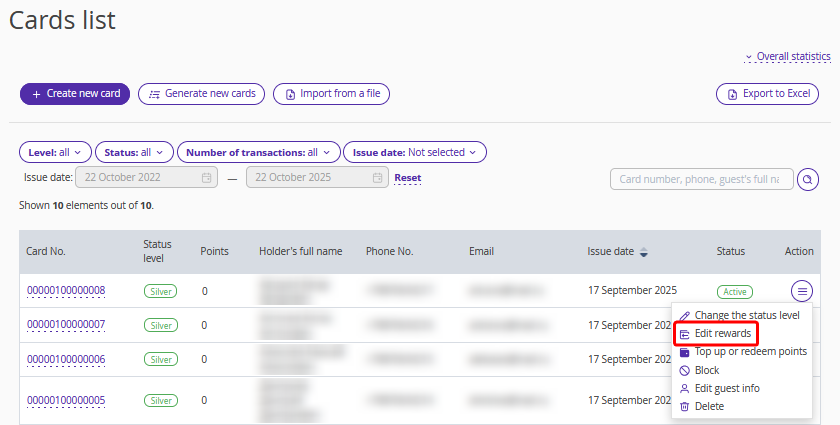Screen dimensions: 840x425
Task: Expand the Overall statistics section
Action: (x=788, y=57)
